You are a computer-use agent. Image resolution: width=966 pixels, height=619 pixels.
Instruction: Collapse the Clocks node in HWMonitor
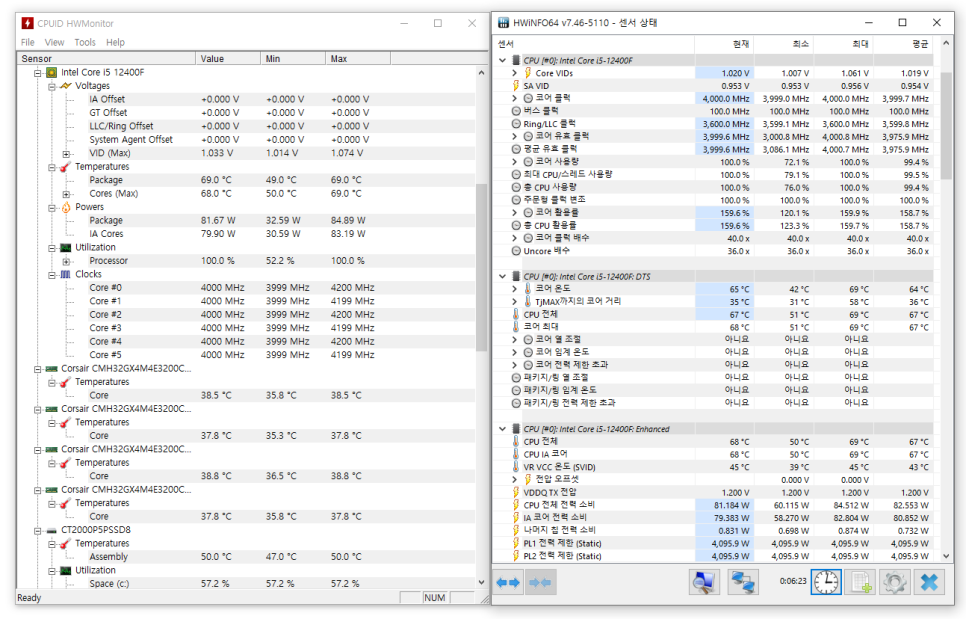pyautogui.click(x=52, y=274)
